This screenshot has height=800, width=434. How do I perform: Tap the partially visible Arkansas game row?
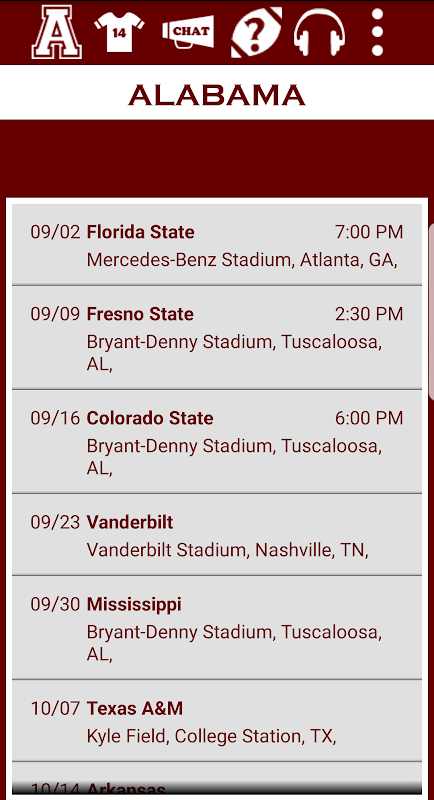click(217, 779)
